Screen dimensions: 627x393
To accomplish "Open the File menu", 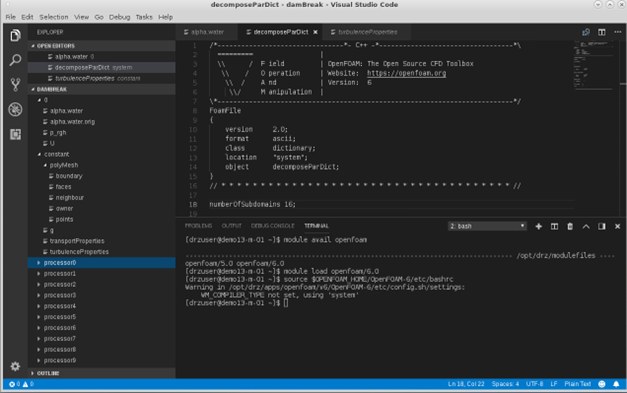I will [10, 17].
